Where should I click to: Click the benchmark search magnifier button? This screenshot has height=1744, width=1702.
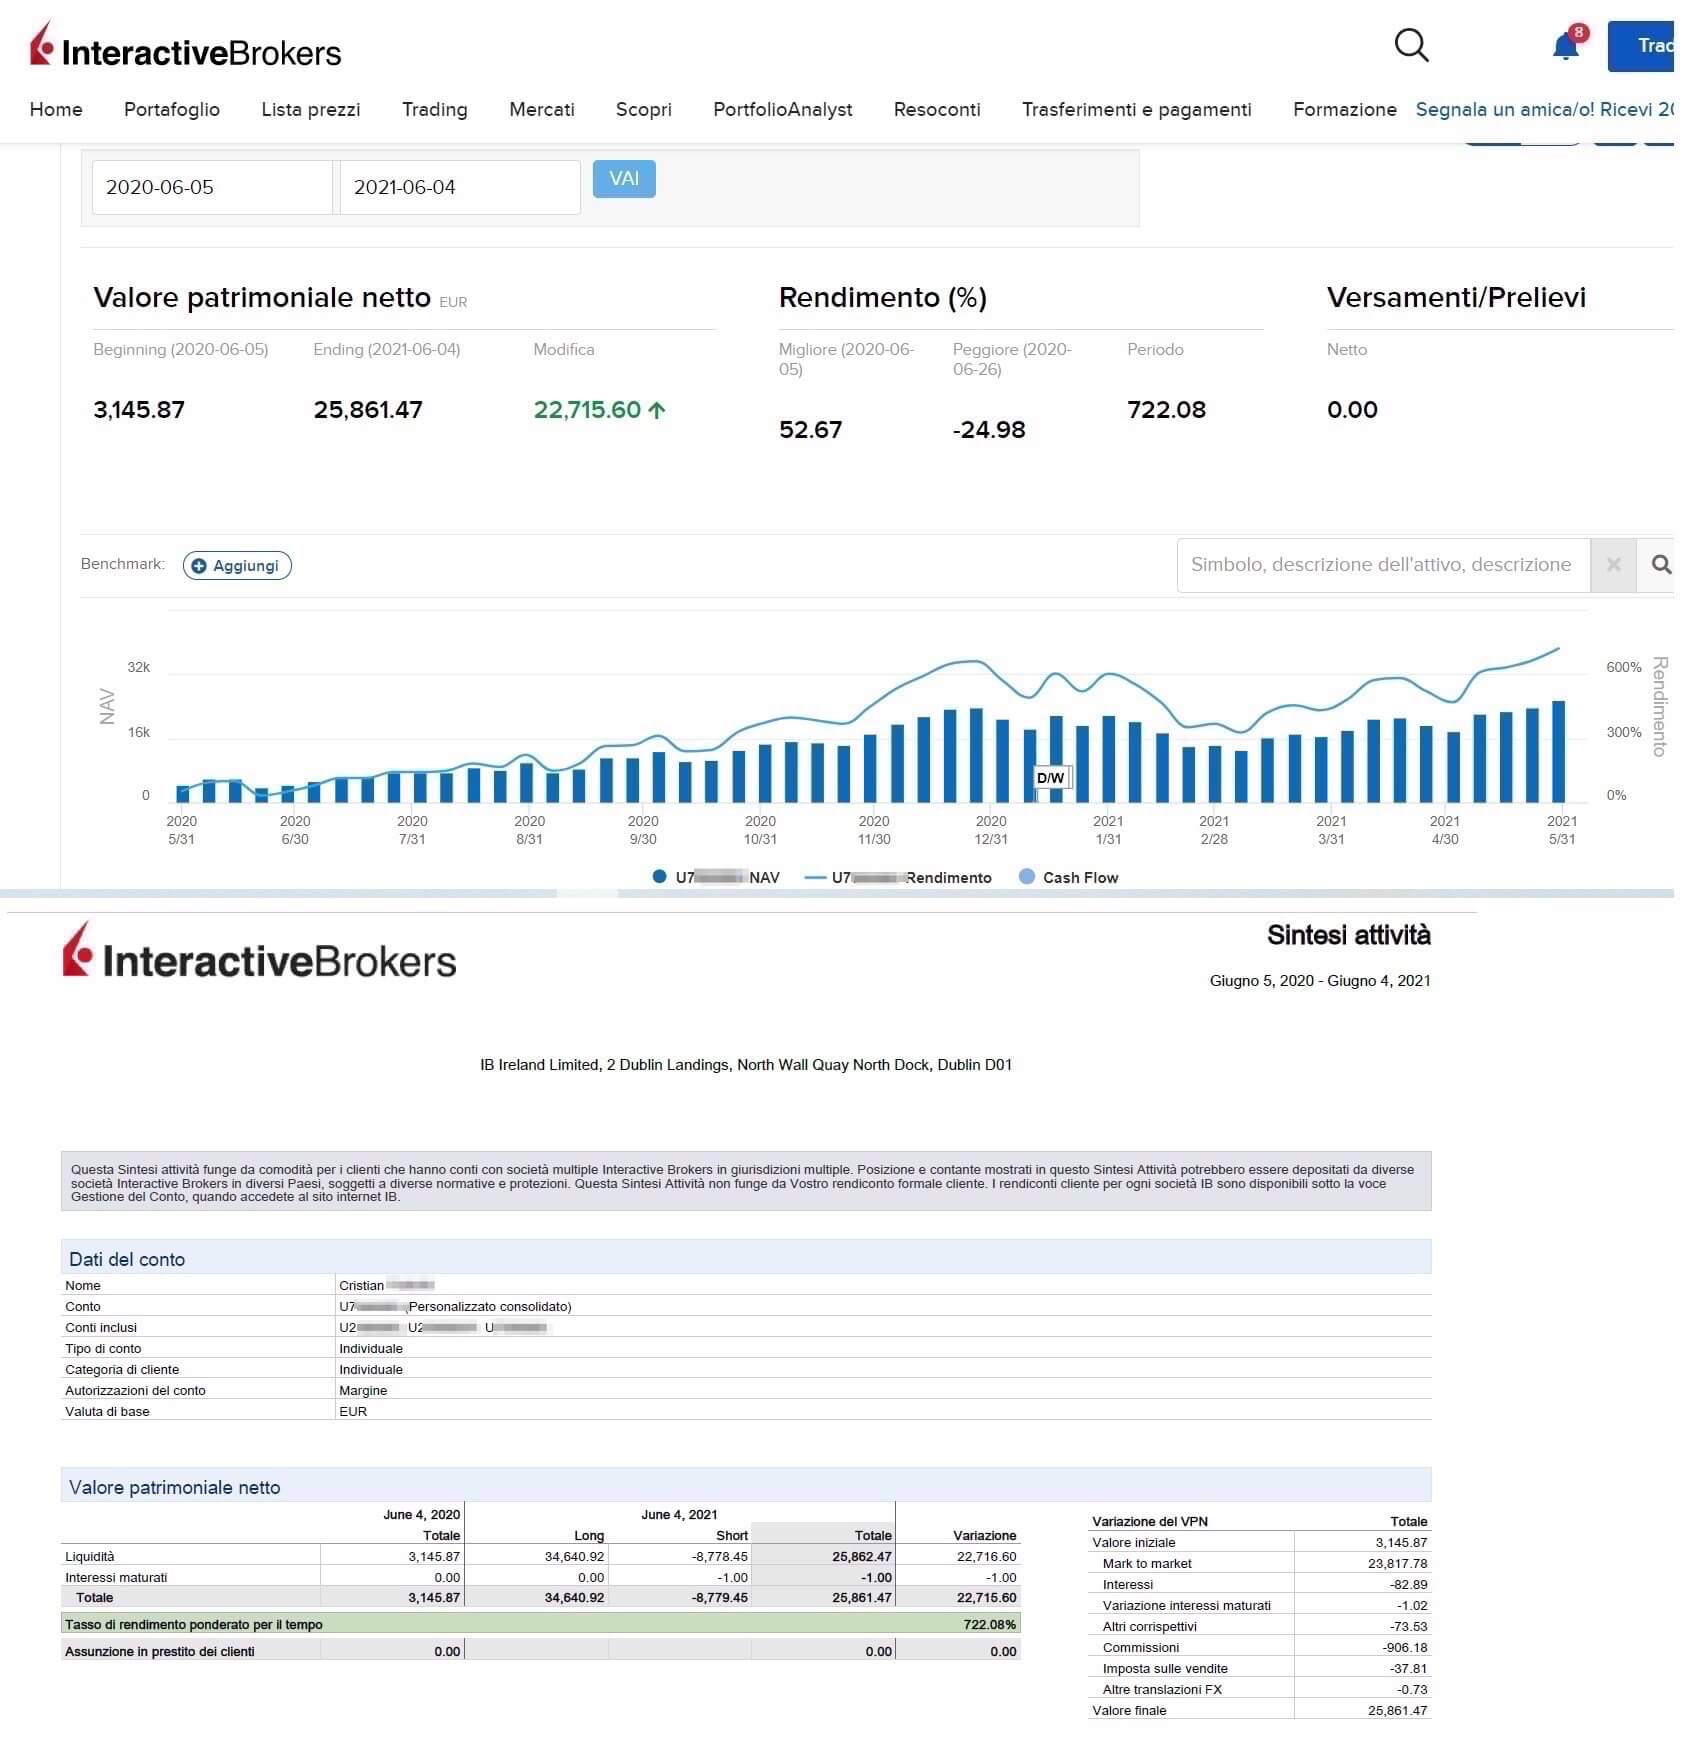tap(1660, 565)
